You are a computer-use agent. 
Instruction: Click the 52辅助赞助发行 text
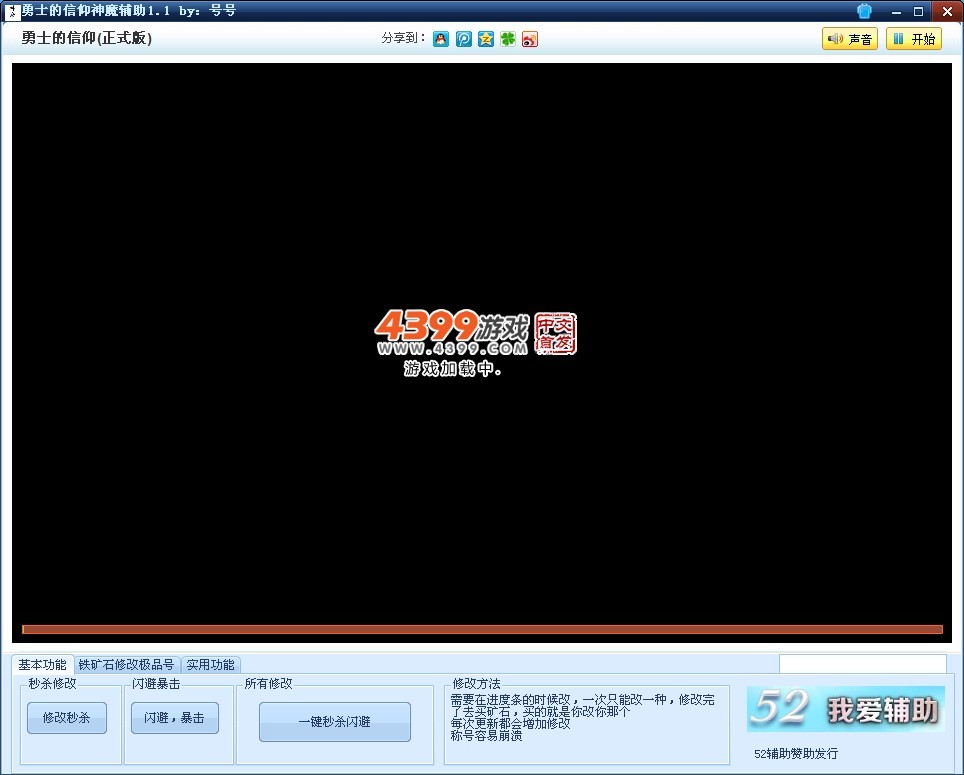(796, 753)
